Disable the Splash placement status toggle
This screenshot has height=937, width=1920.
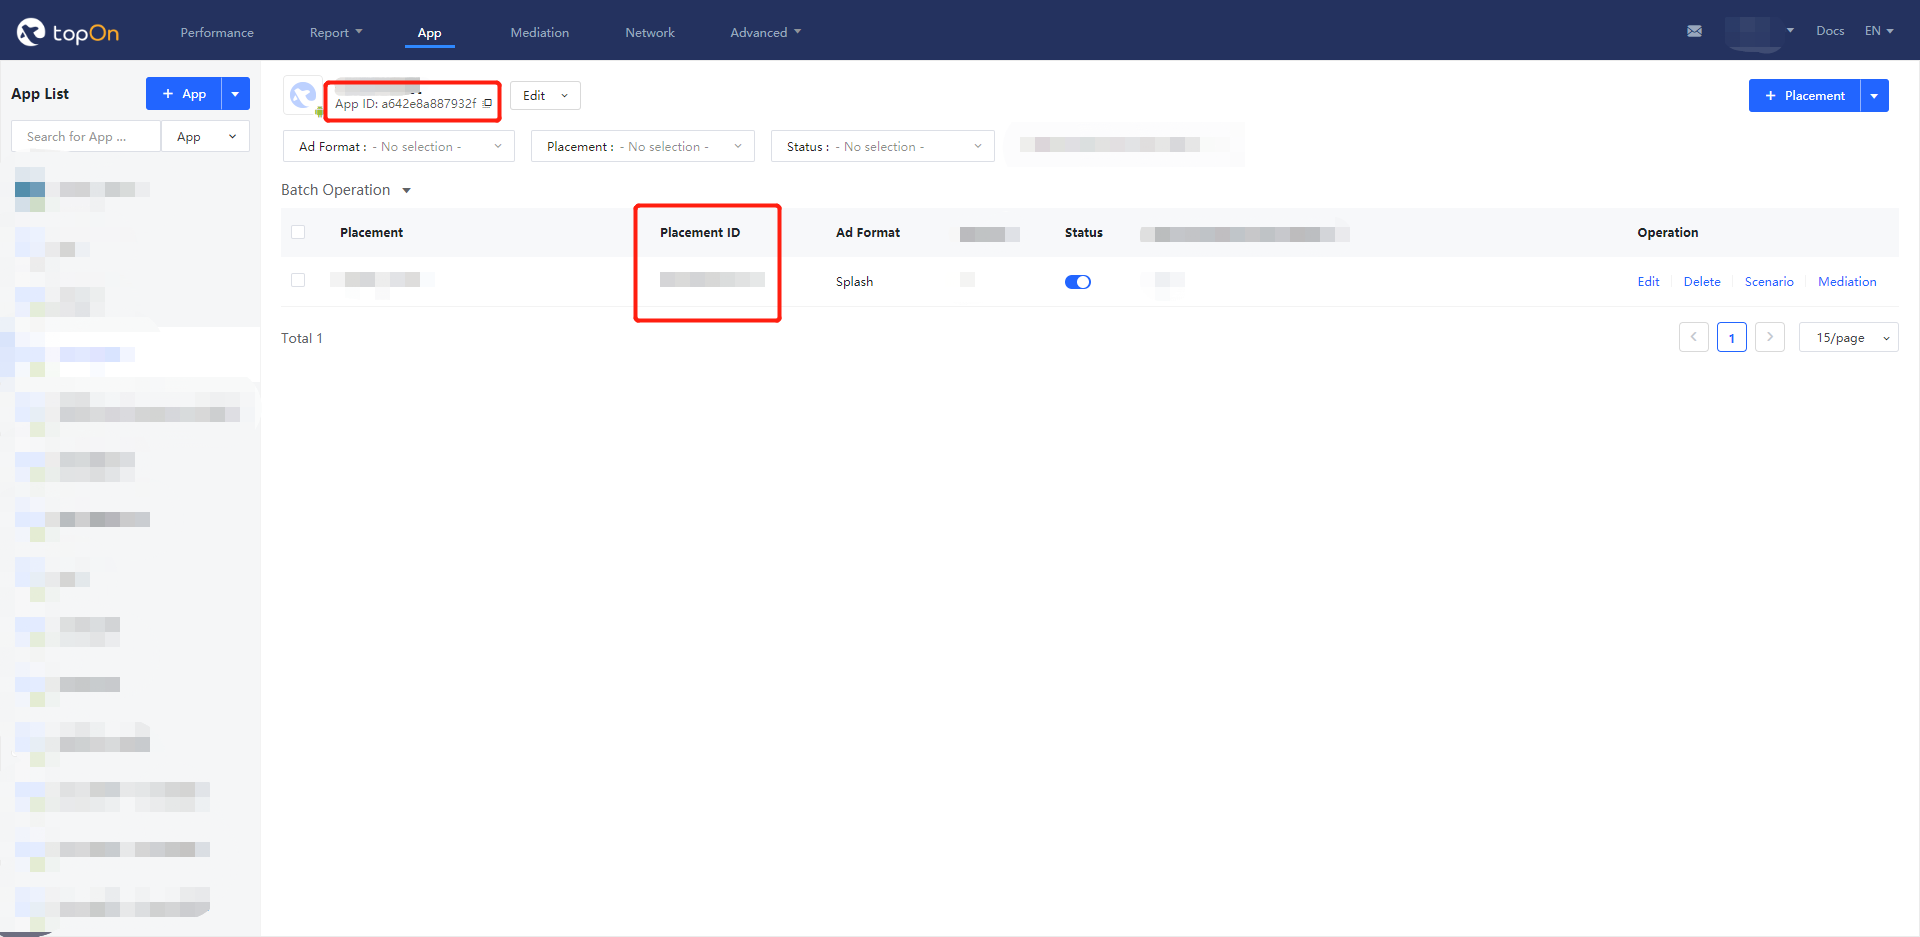pos(1078,281)
